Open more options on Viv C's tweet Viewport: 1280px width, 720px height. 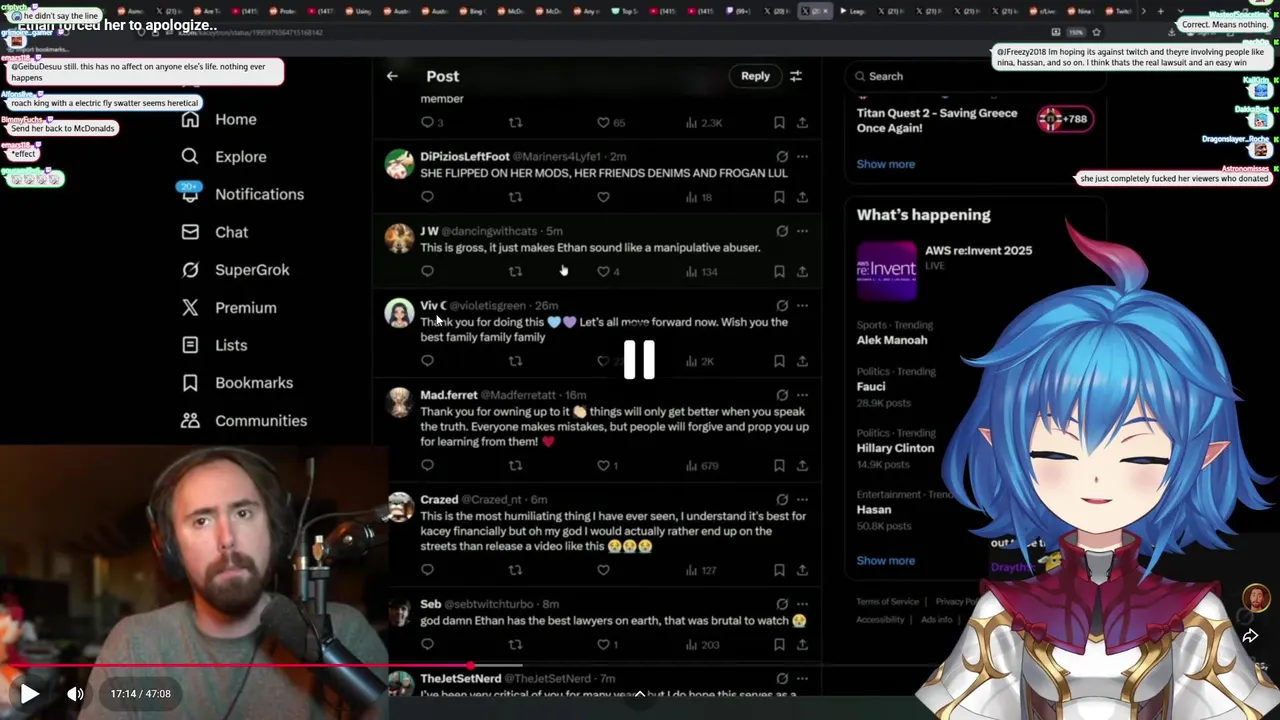click(802, 306)
